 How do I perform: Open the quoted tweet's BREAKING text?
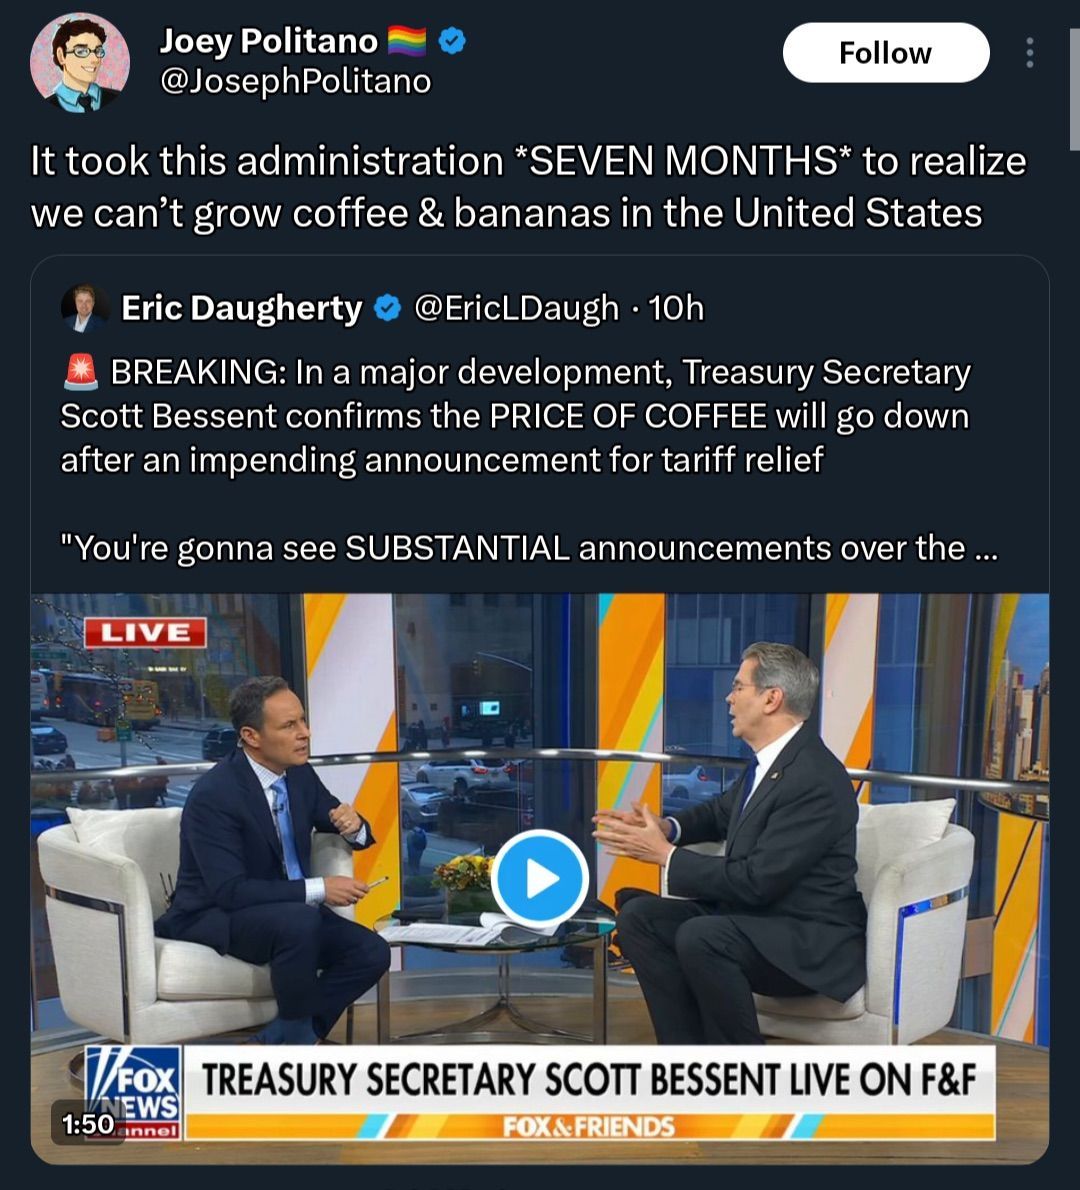pyautogui.click(x=515, y=416)
